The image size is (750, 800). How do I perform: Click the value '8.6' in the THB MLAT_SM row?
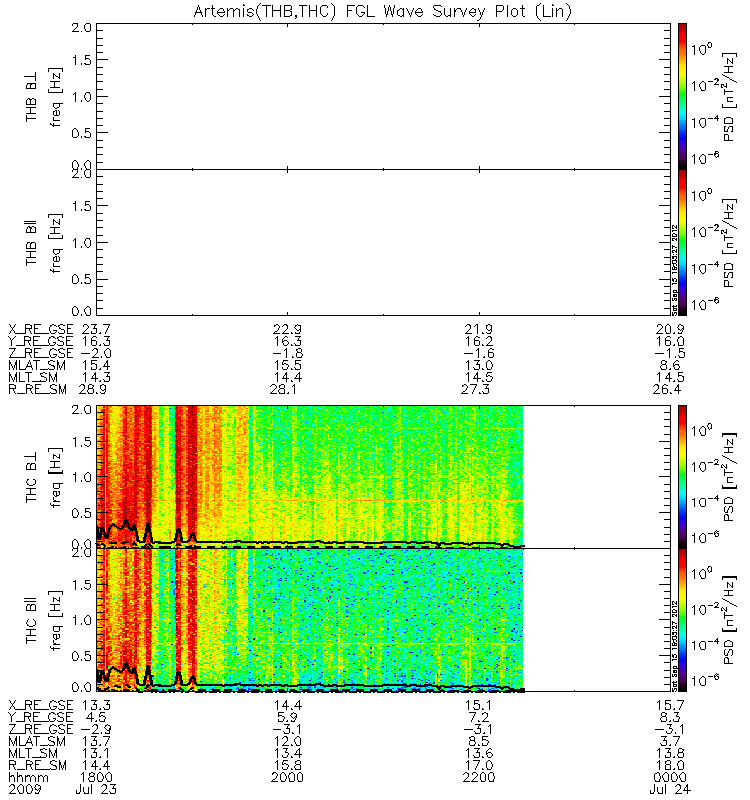click(x=670, y=365)
